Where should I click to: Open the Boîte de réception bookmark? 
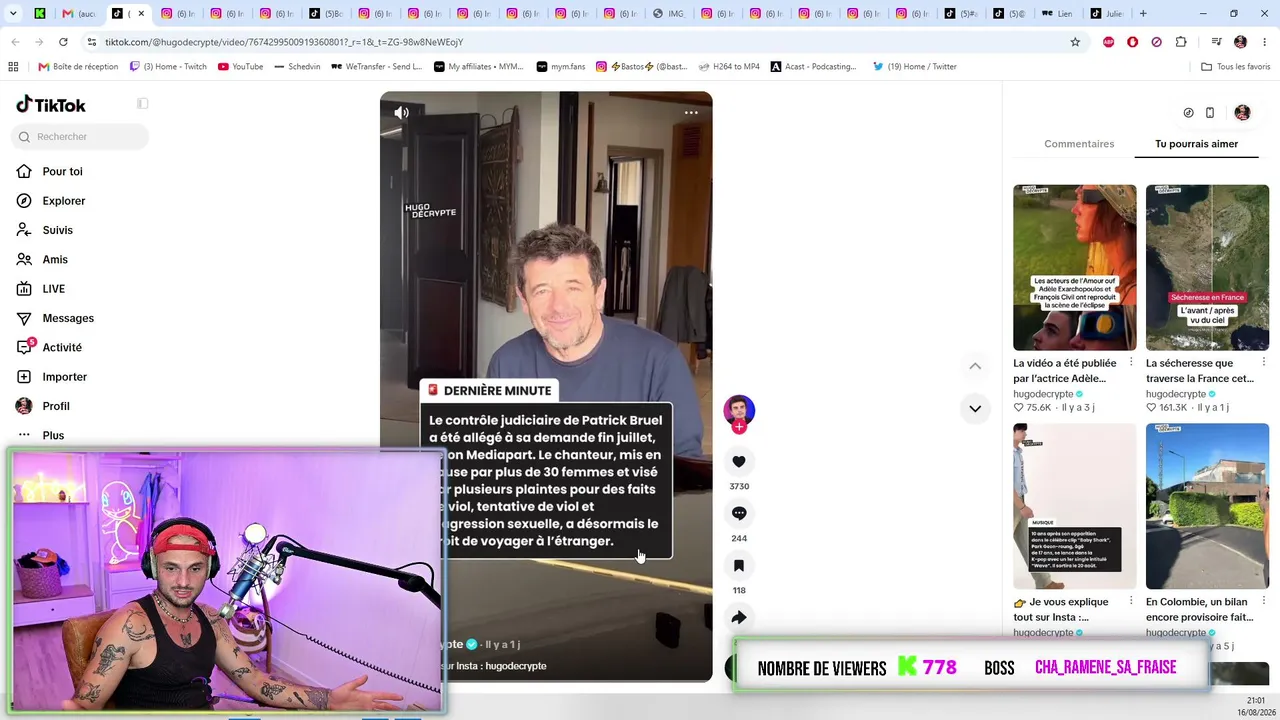tap(78, 67)
